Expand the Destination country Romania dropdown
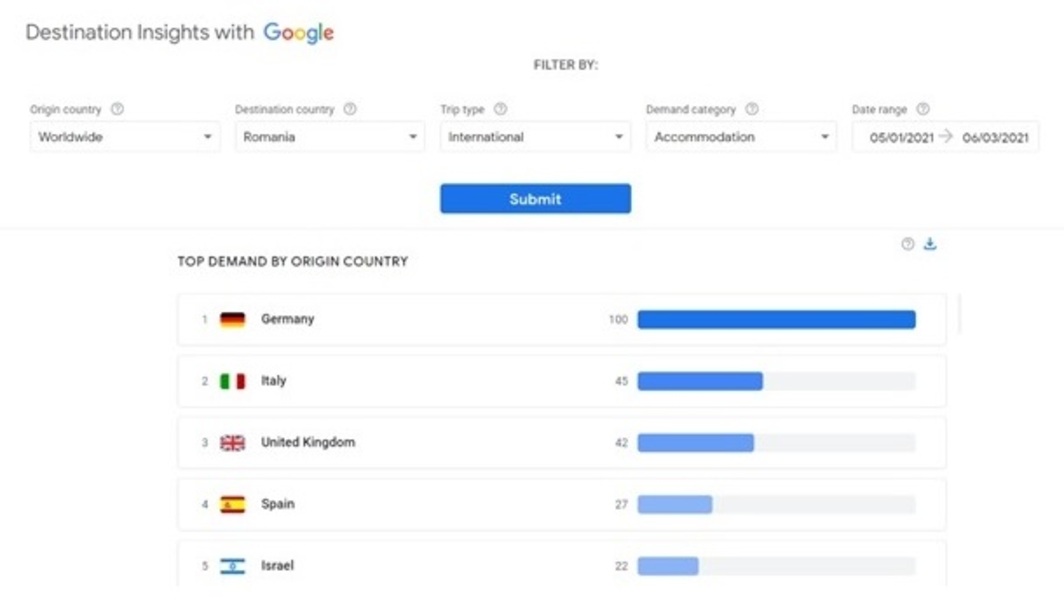Screen dimensions: 1064x600 pos(329,137)
